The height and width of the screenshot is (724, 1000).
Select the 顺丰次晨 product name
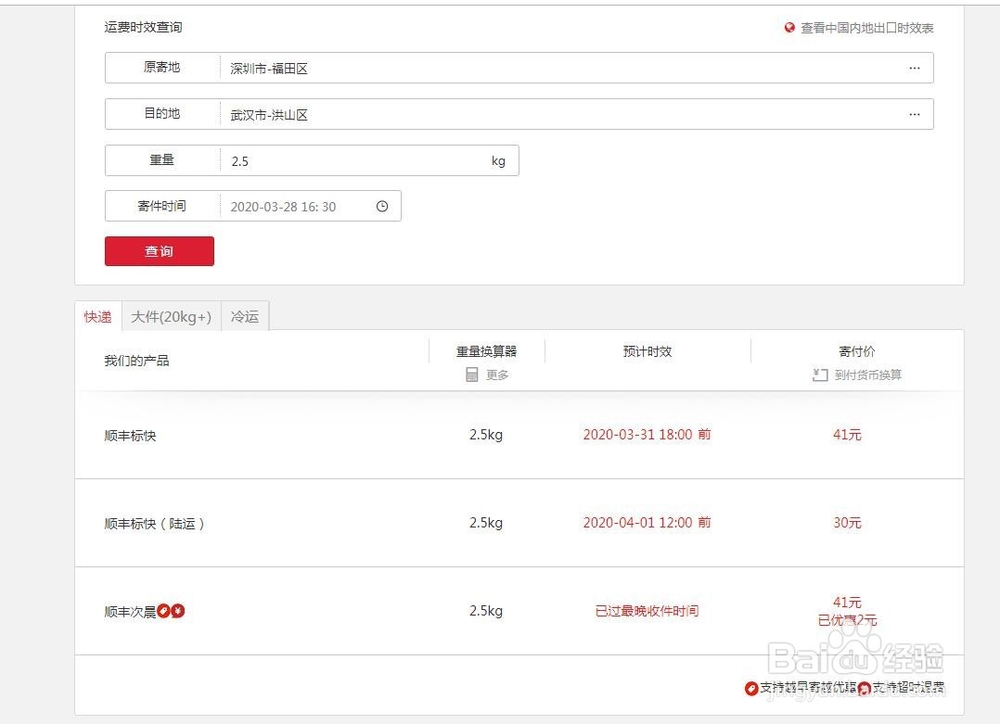130,612
